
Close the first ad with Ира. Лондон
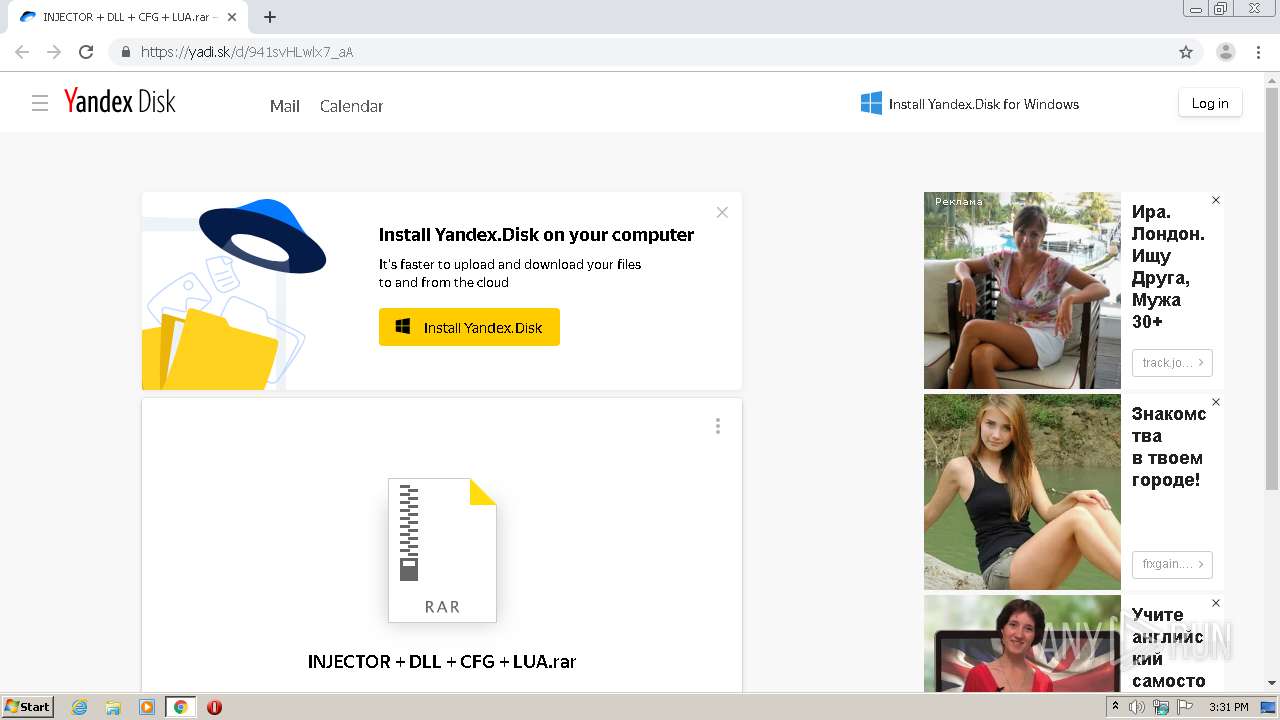pyautogui.click(x=1216, y=200)
